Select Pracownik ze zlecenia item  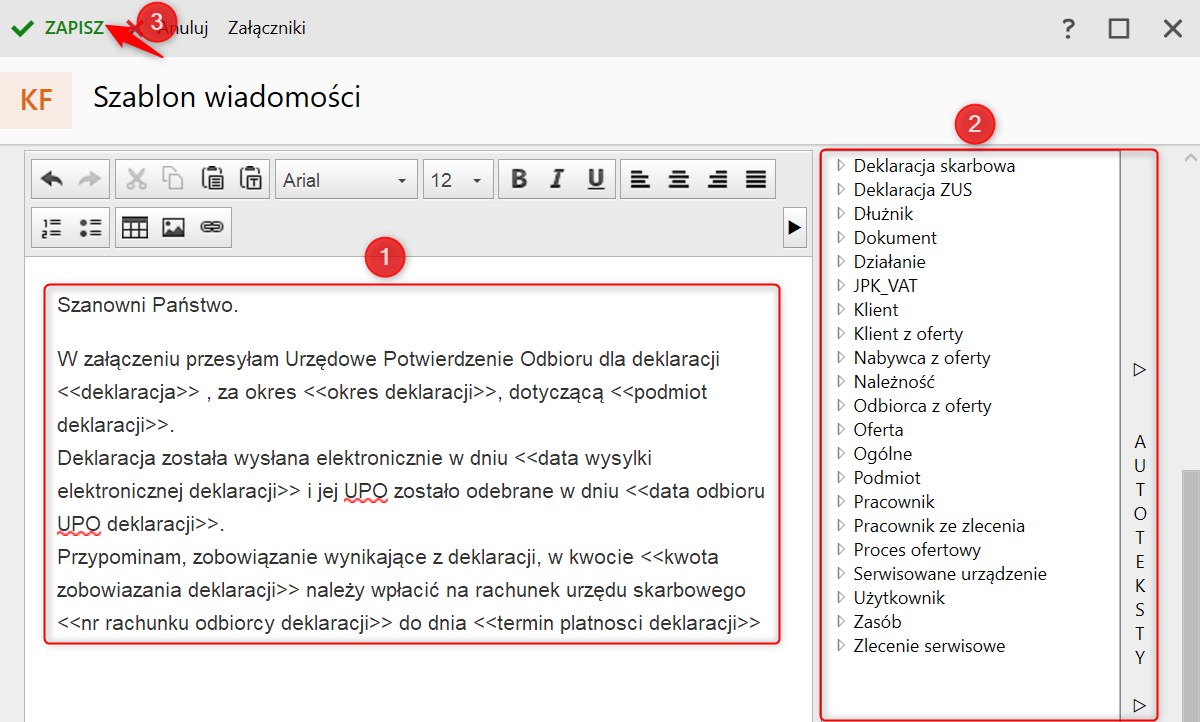(939, 526)
